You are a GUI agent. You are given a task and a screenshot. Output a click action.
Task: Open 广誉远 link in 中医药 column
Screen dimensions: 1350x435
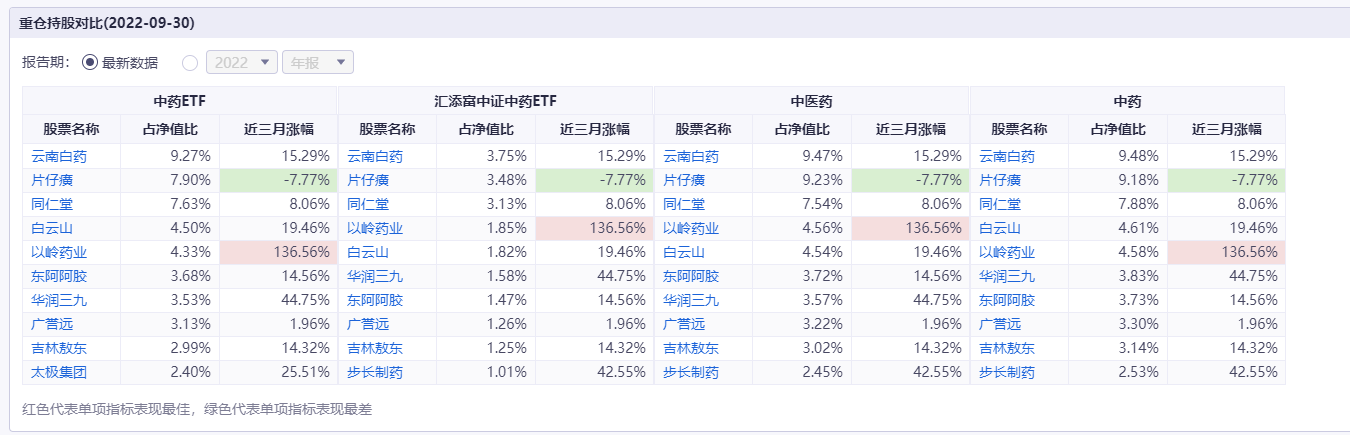684,324
